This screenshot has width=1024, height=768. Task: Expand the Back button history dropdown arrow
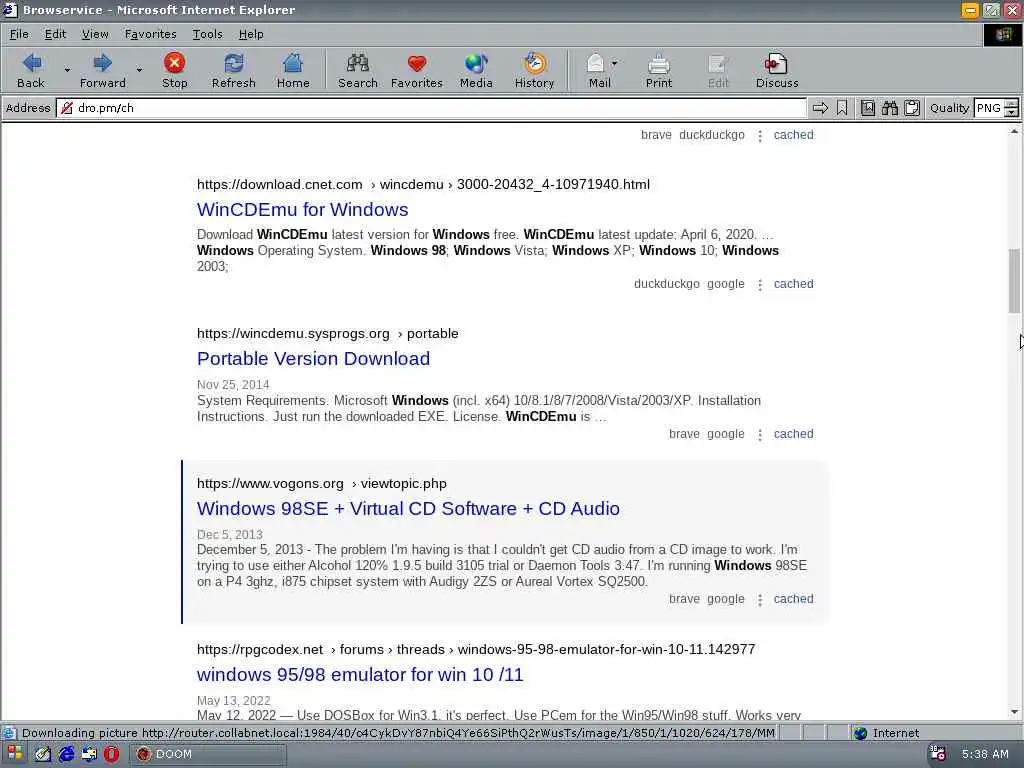pos(67,70)
